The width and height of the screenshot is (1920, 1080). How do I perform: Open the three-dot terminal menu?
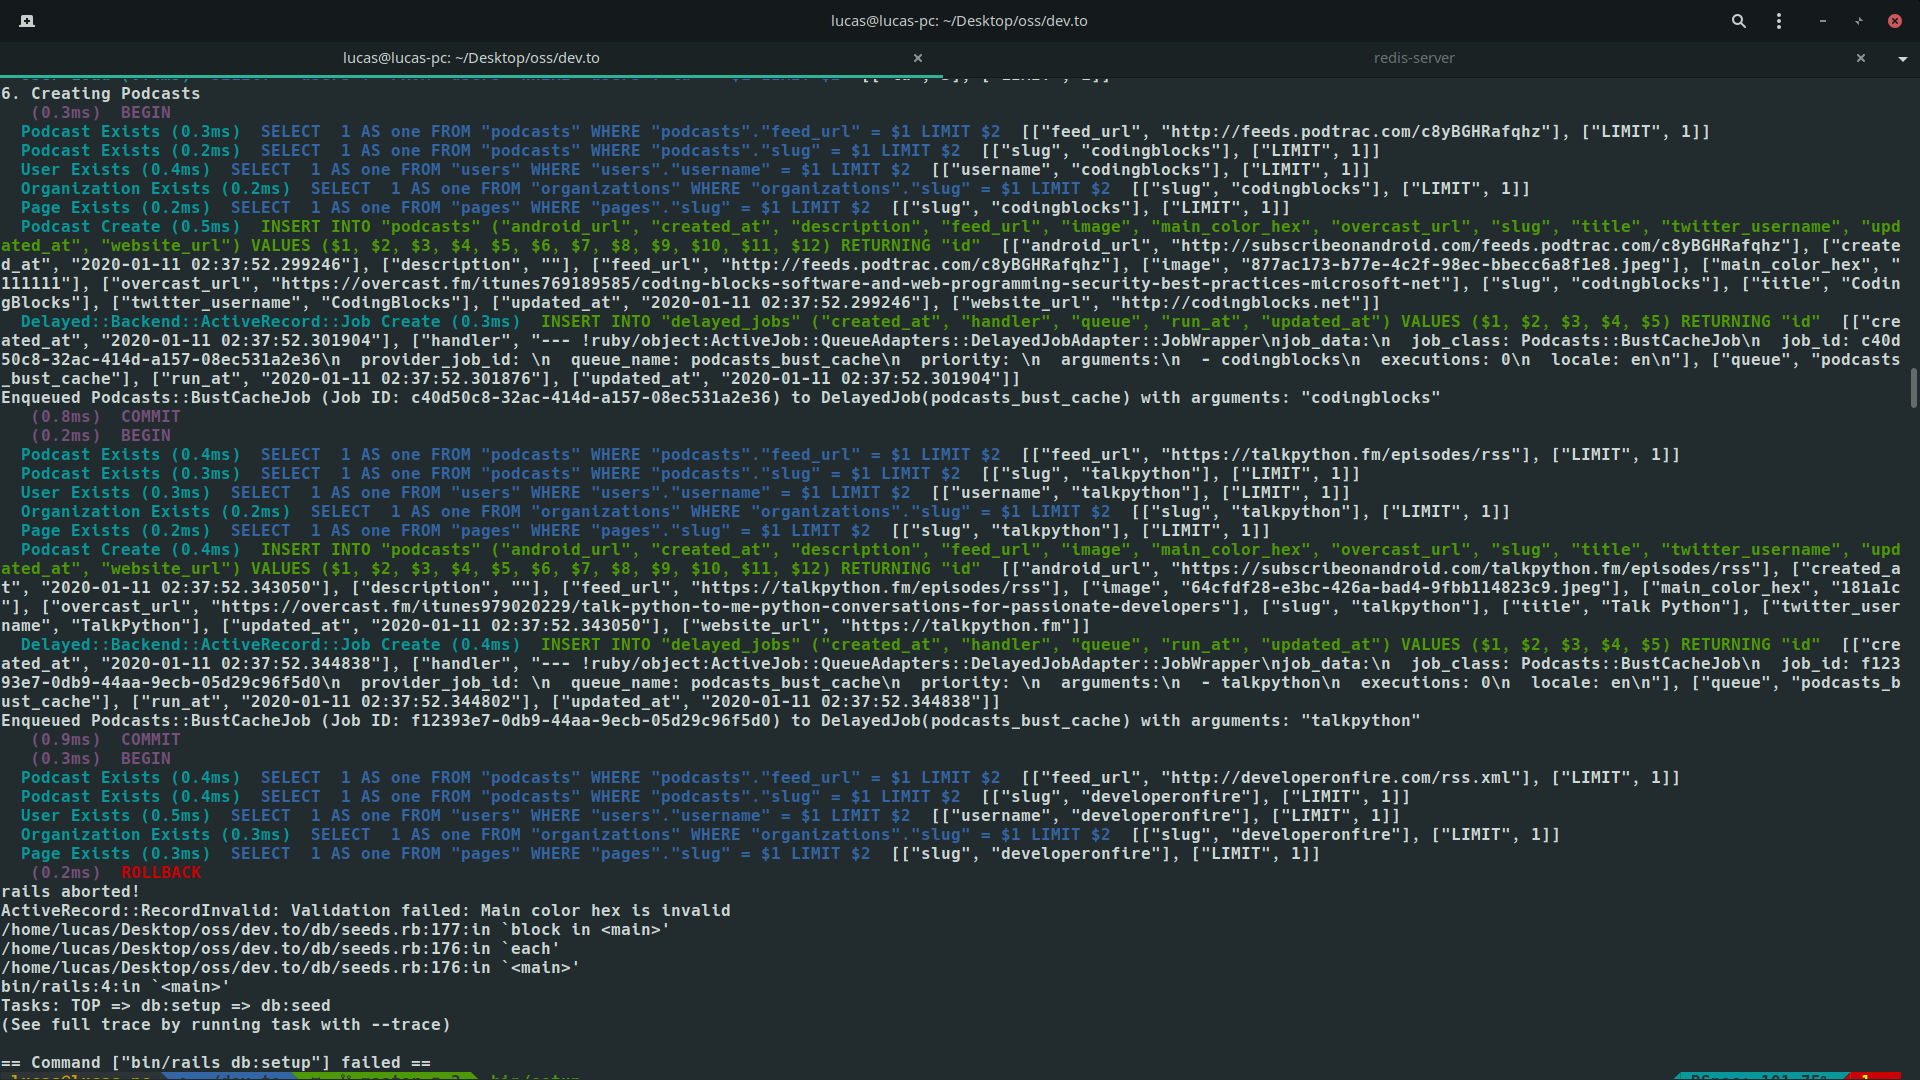pos(1779,21)
